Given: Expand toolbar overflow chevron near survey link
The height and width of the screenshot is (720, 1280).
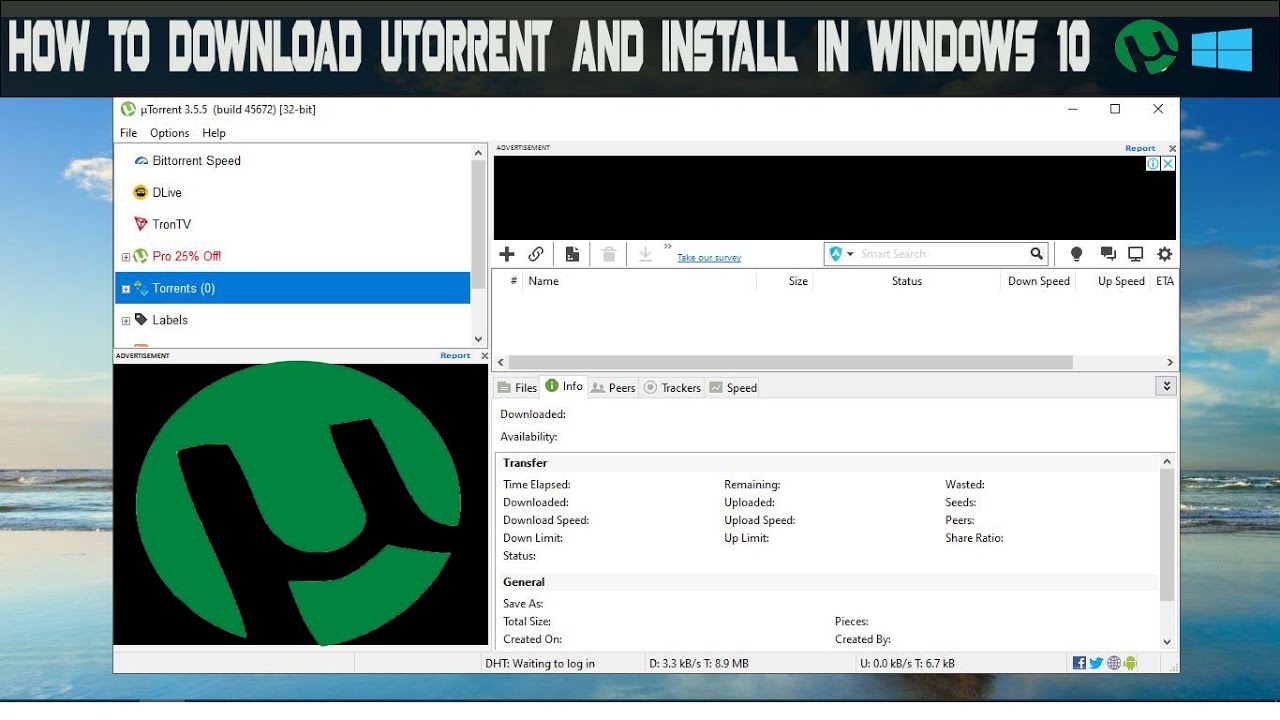Looking at the screenshot, I should coord(668,246).
